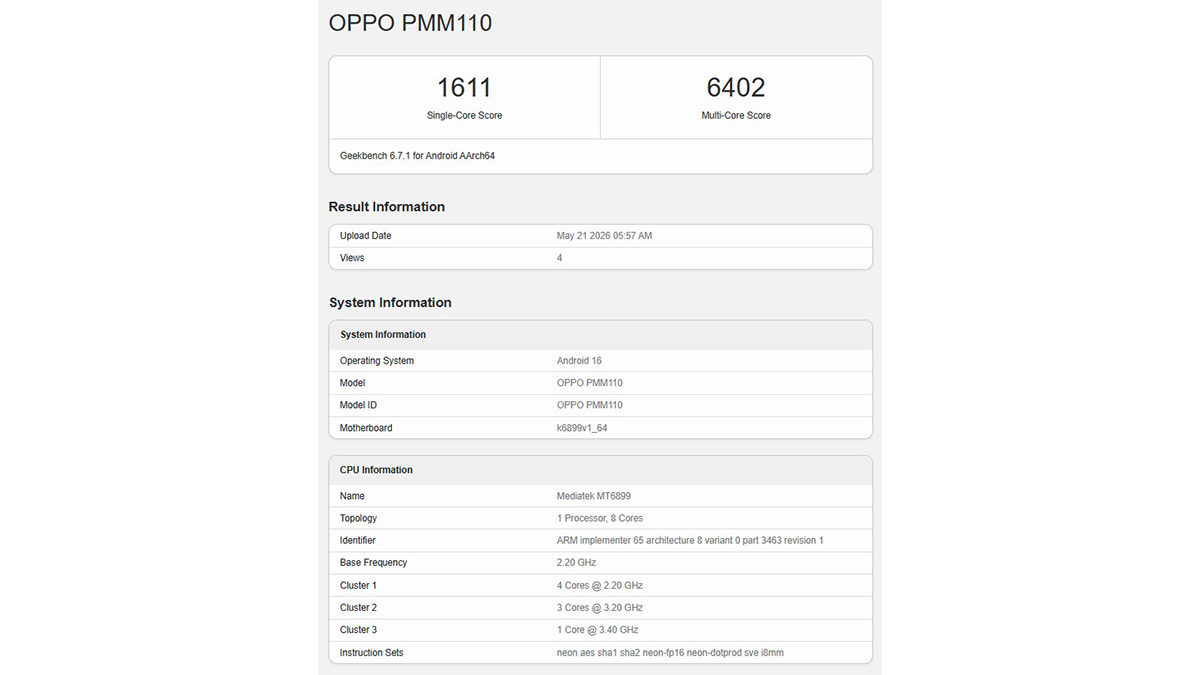Select the ARM implementer 65 identifier value
This screenshot has height=675, width=1200.
point(690,540)
